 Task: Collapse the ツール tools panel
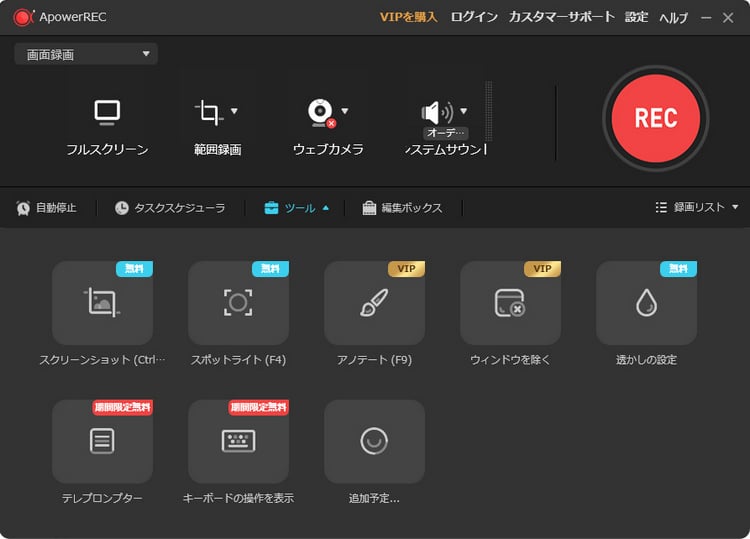point(297,208)
